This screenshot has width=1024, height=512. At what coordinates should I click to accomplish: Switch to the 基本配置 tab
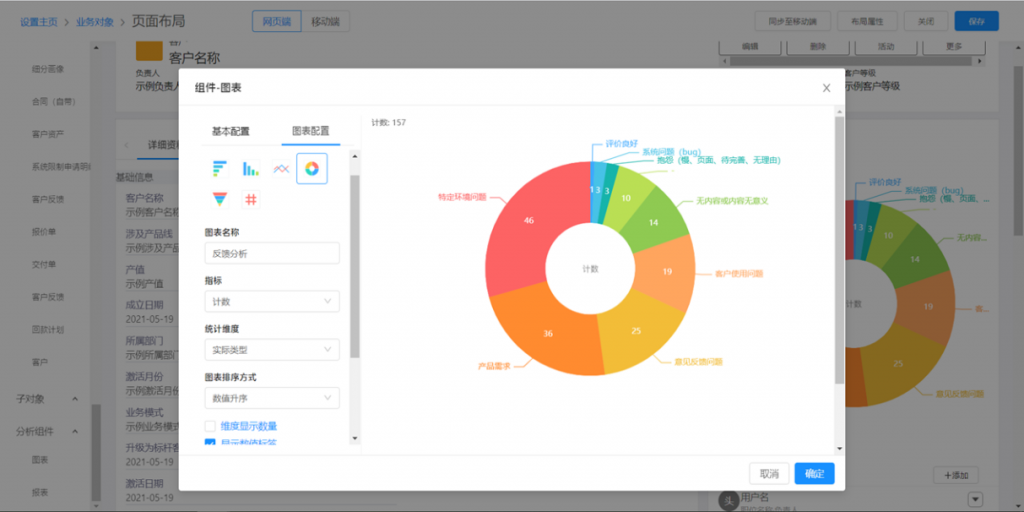[230, 131]
